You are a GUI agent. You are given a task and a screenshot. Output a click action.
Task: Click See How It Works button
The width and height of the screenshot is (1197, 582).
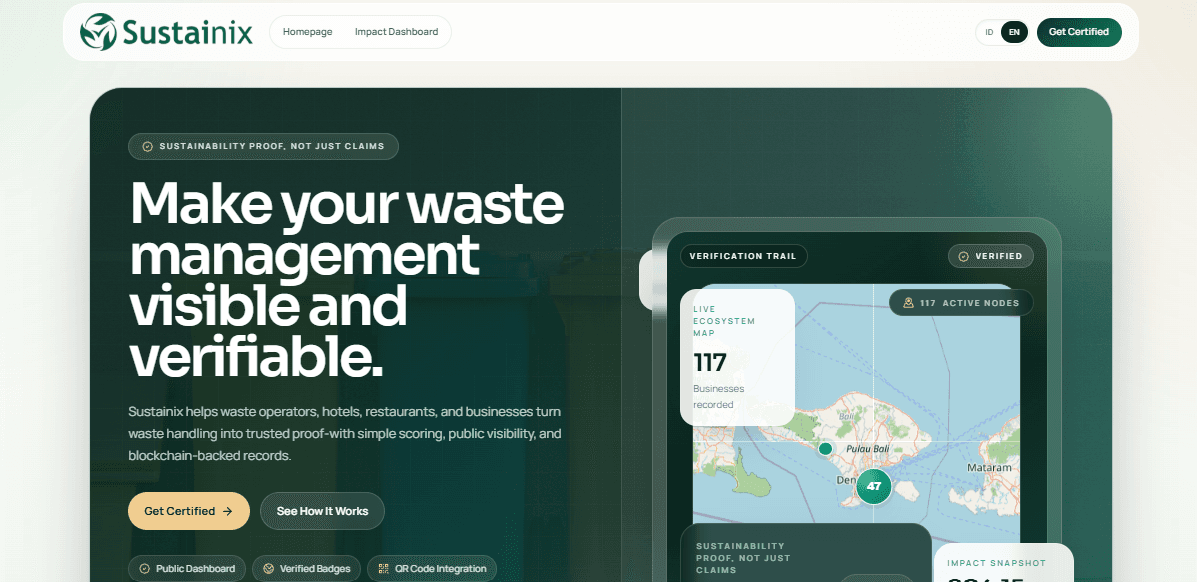click(322, 511)
